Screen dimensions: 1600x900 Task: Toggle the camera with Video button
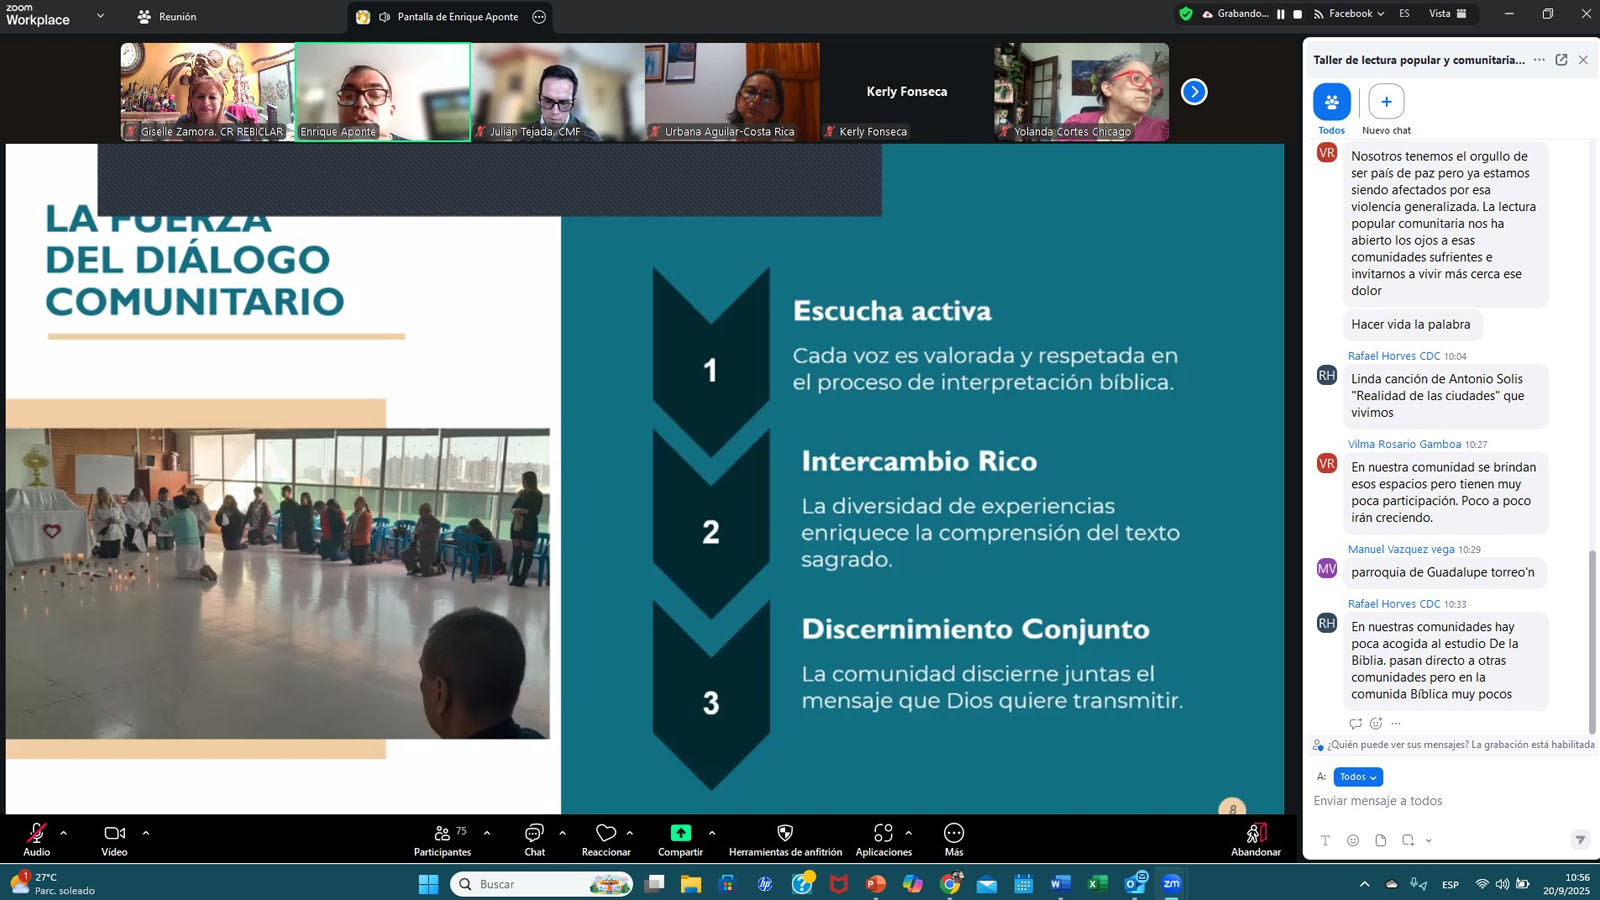click(114, 840)
